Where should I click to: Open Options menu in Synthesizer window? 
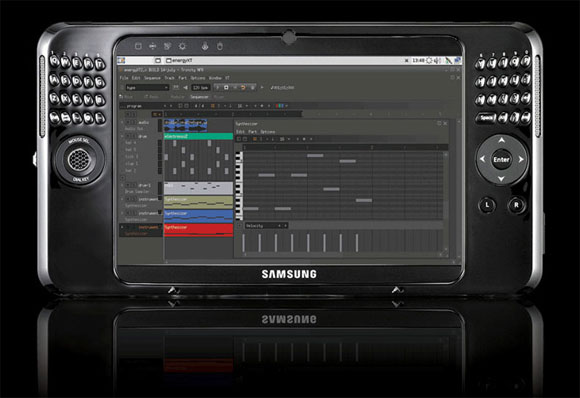[268, 132]
